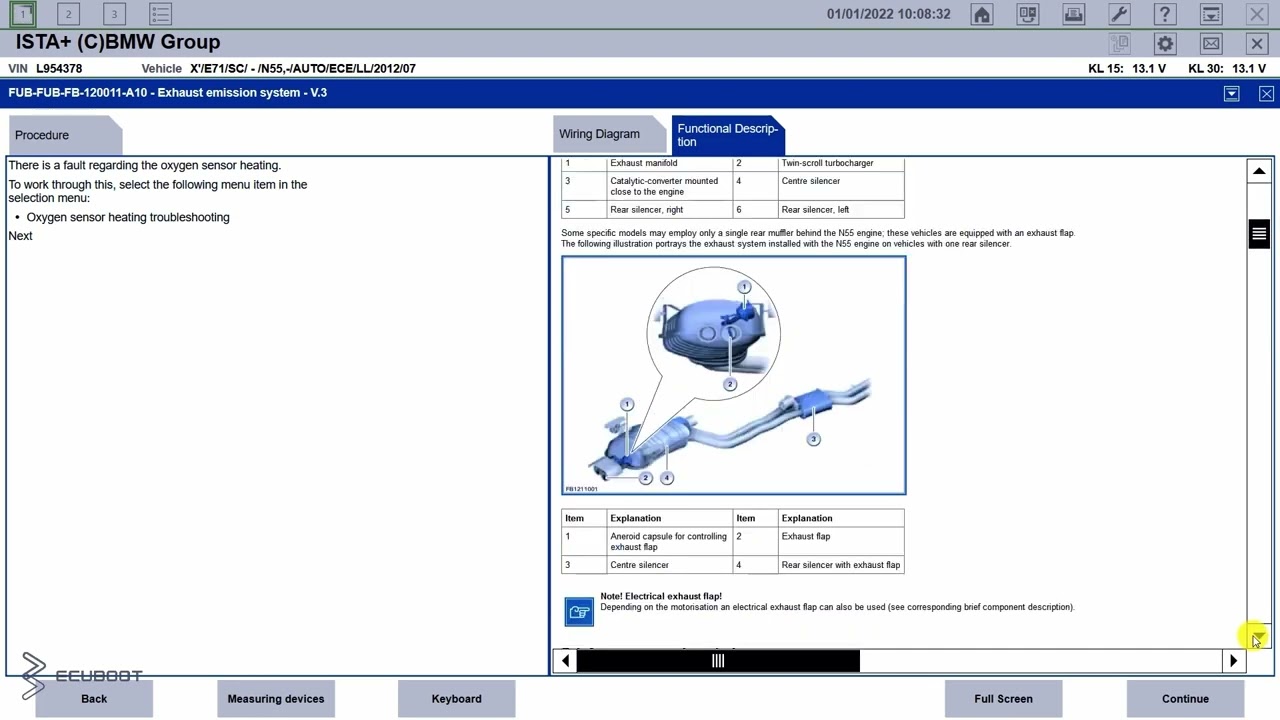The height and width of the screenshot is (720, 1280).
Task: Collapse the Exhaust emission system panel dropdown
Action: point(1232,93)
